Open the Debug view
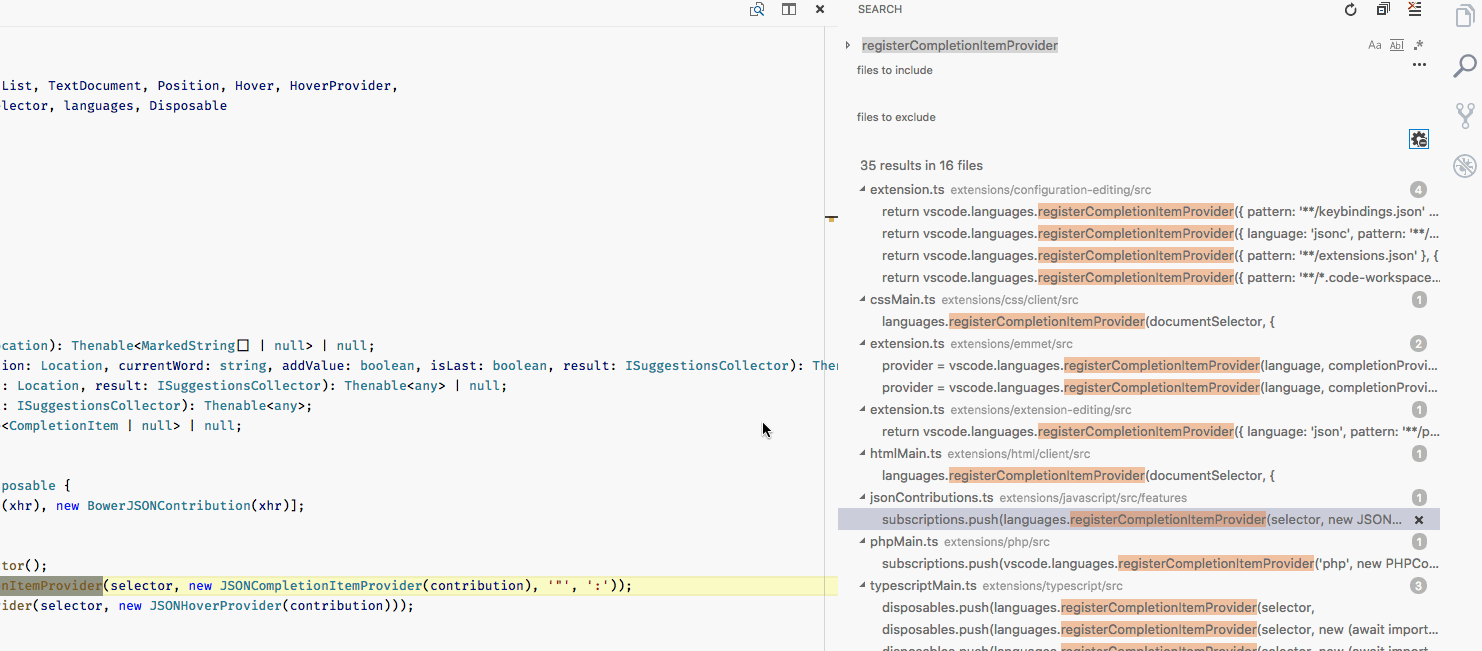This screenshot has width=1482, height=651. (1465, 164)
